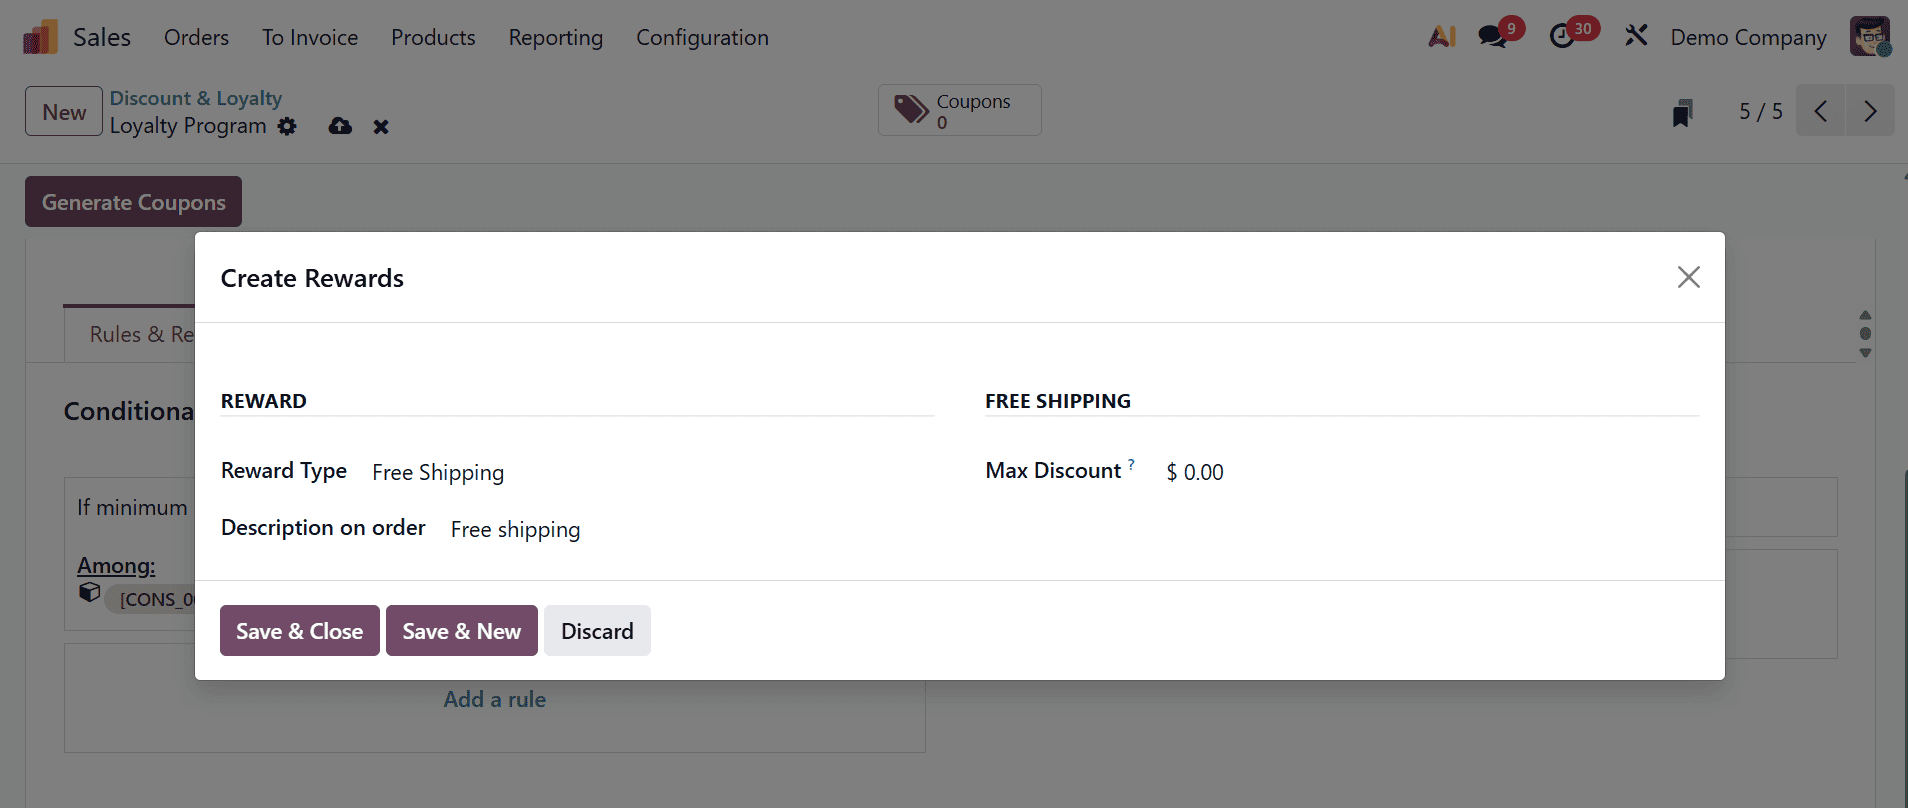Image resolution: width=1908 pixels, height=808 pixels.
Task: Open the activities clock icon
Action: pyautogui.click(x=1564, y=35)
